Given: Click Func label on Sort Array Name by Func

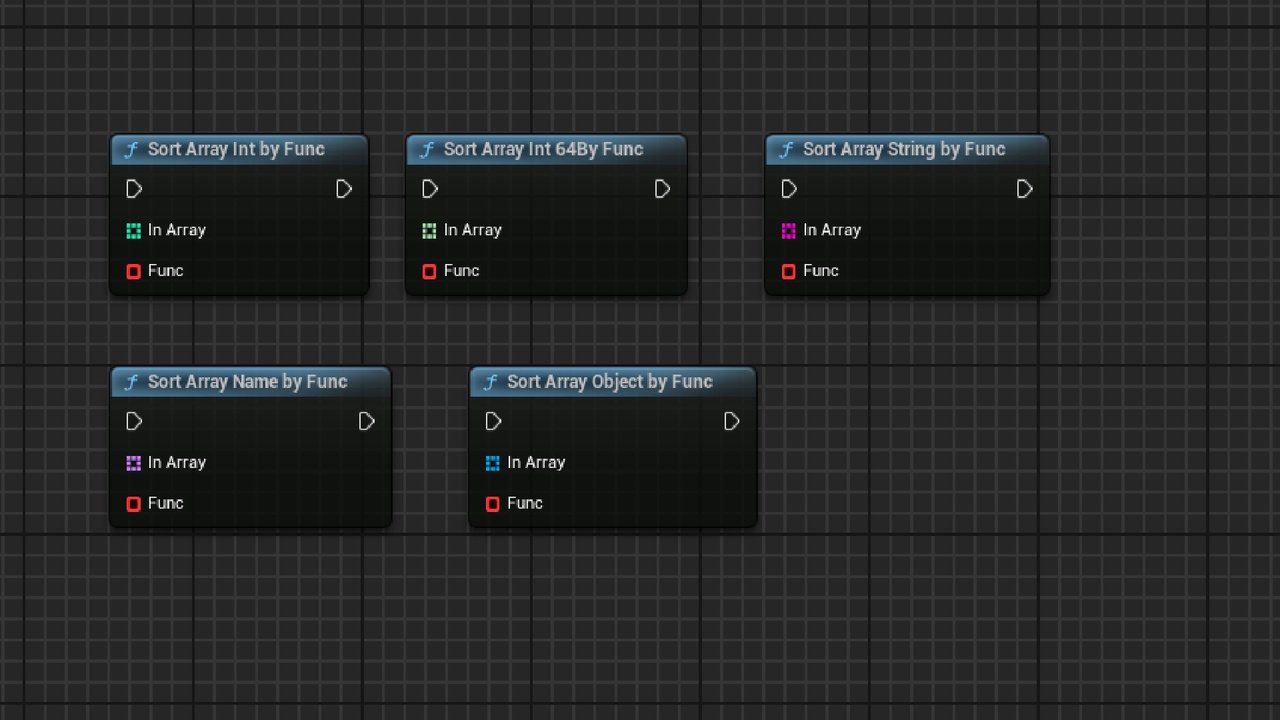Looking at the screenshot, I should point(166,503).
